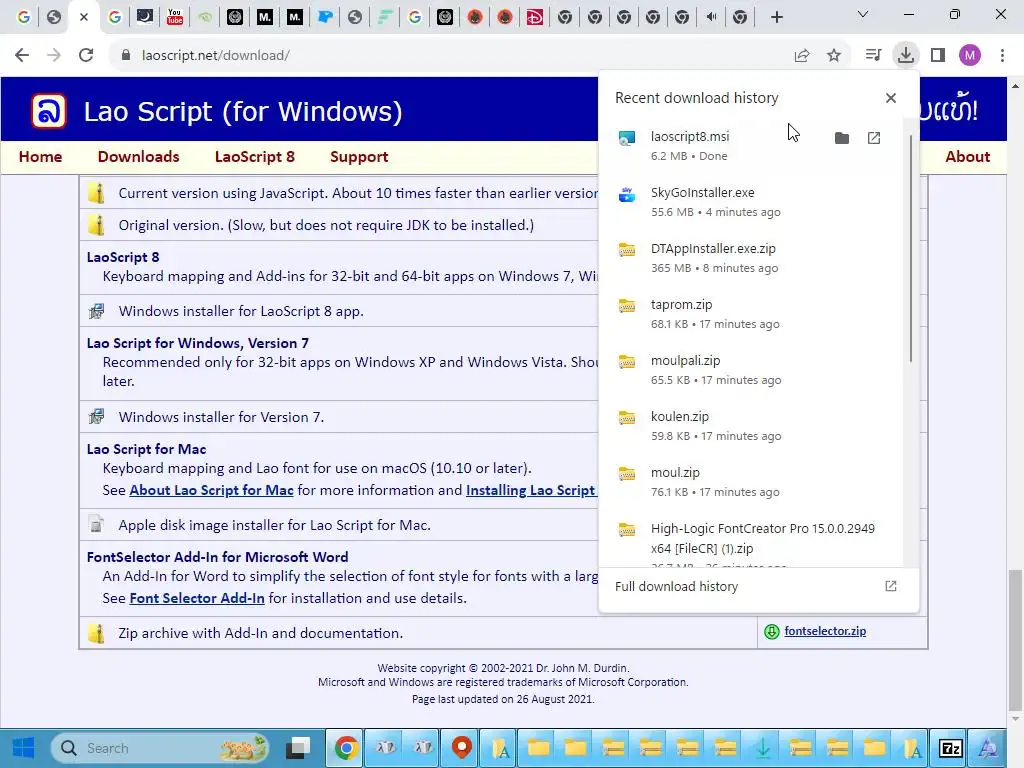Click the green download icon beside fontselector.zip

coord(771,632)
